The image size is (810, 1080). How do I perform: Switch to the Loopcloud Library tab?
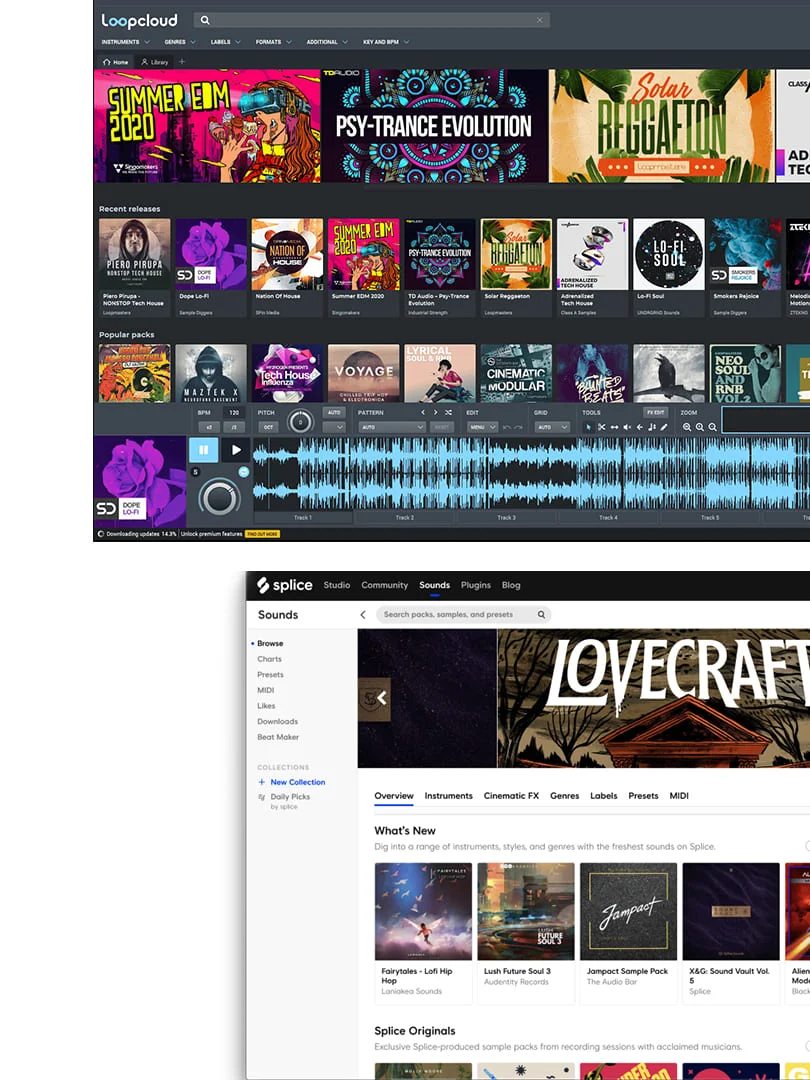tap(154, 62)
